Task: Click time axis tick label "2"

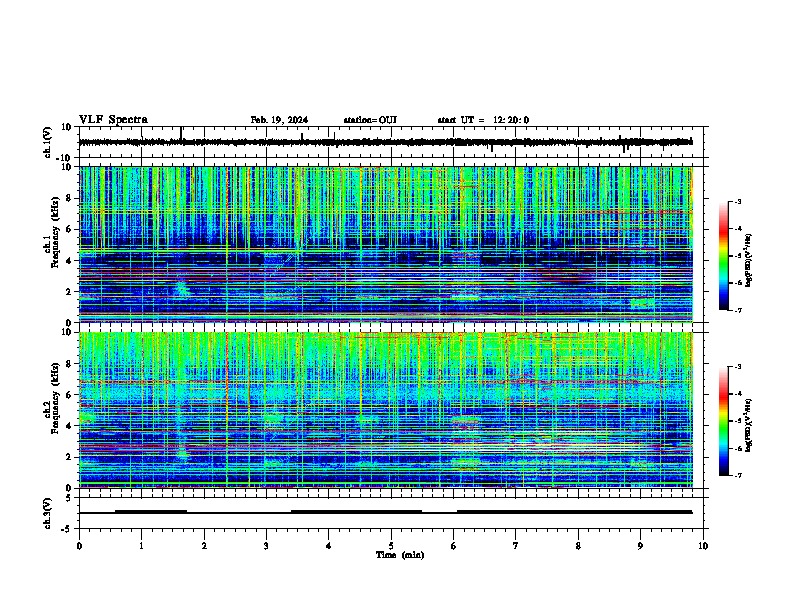Action: pos(204,546)
